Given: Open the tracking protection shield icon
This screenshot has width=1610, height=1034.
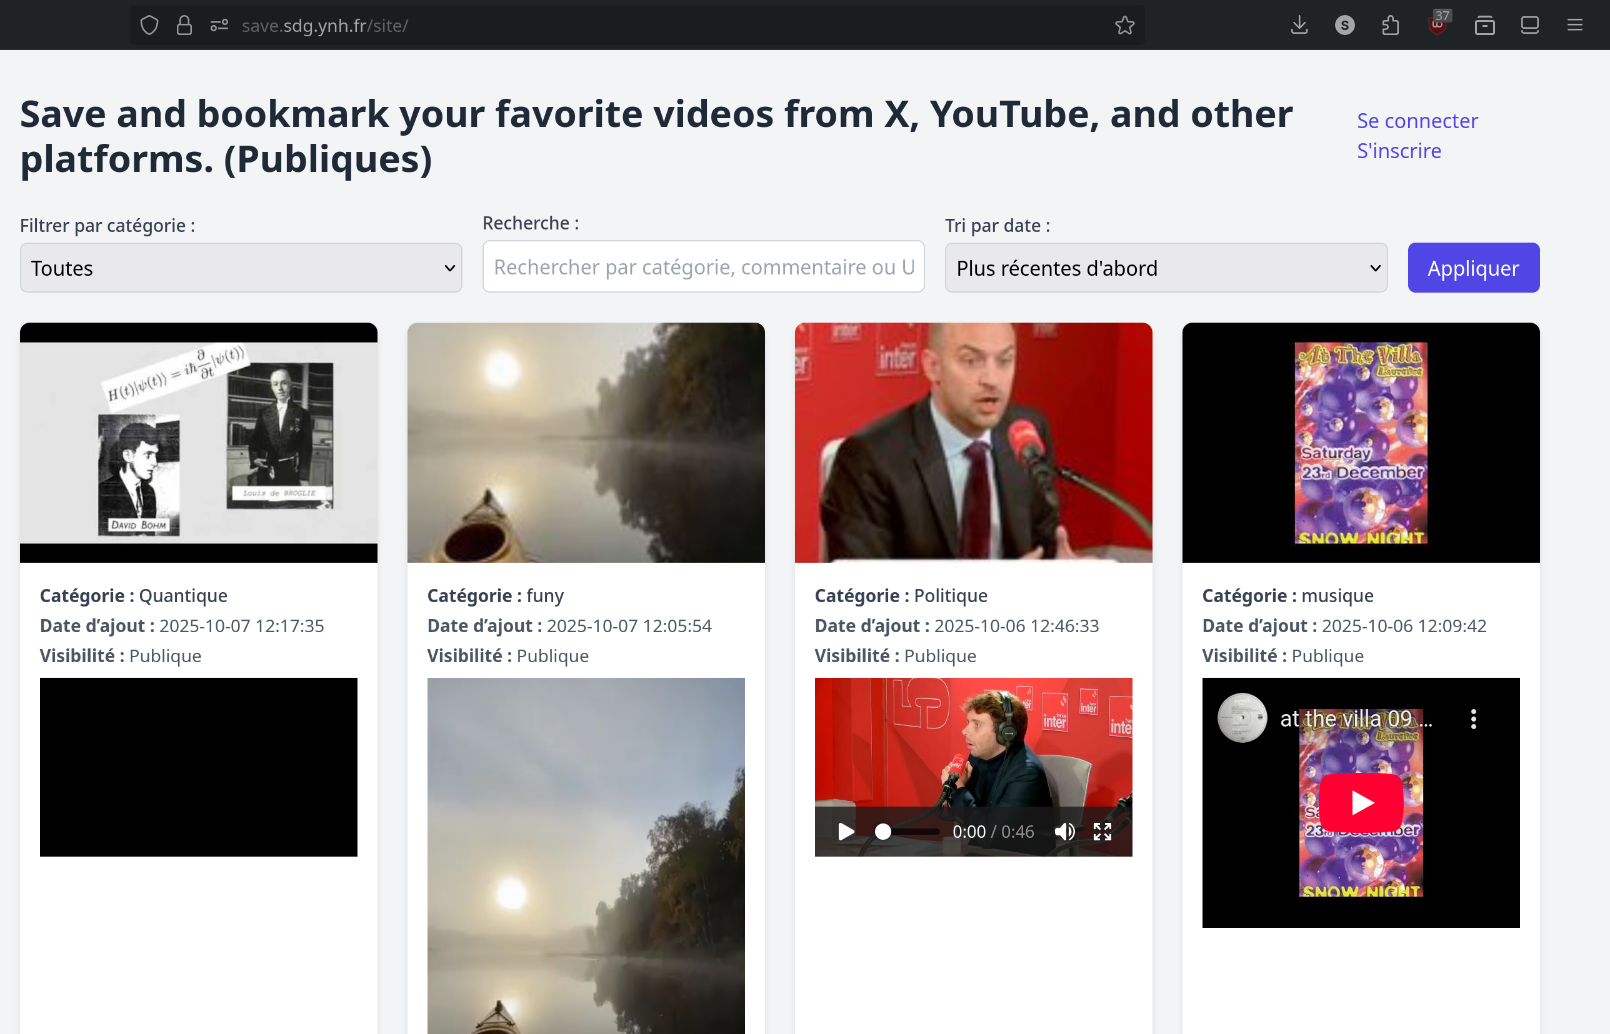Looking at the screenshot, I should [x=149, y=25].
